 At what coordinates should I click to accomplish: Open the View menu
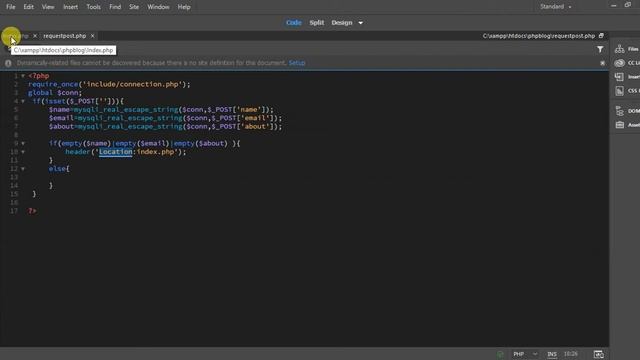pyautogui.click(x=48, y=7)
